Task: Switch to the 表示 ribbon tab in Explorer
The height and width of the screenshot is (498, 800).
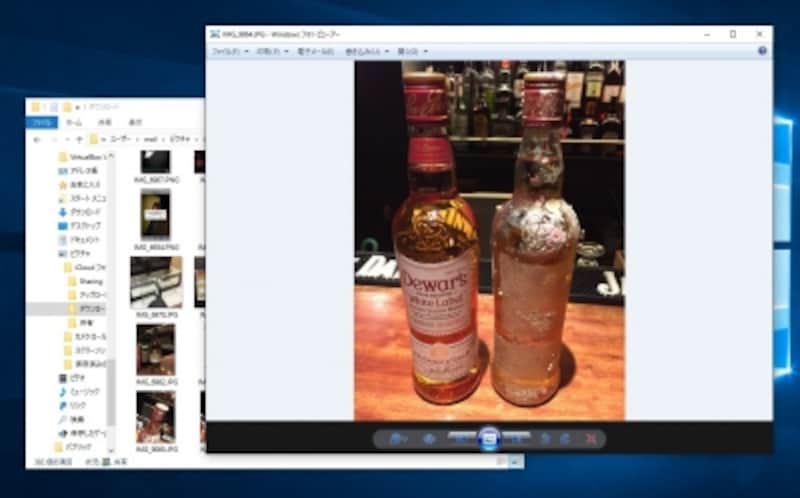Action: point(135,122)
